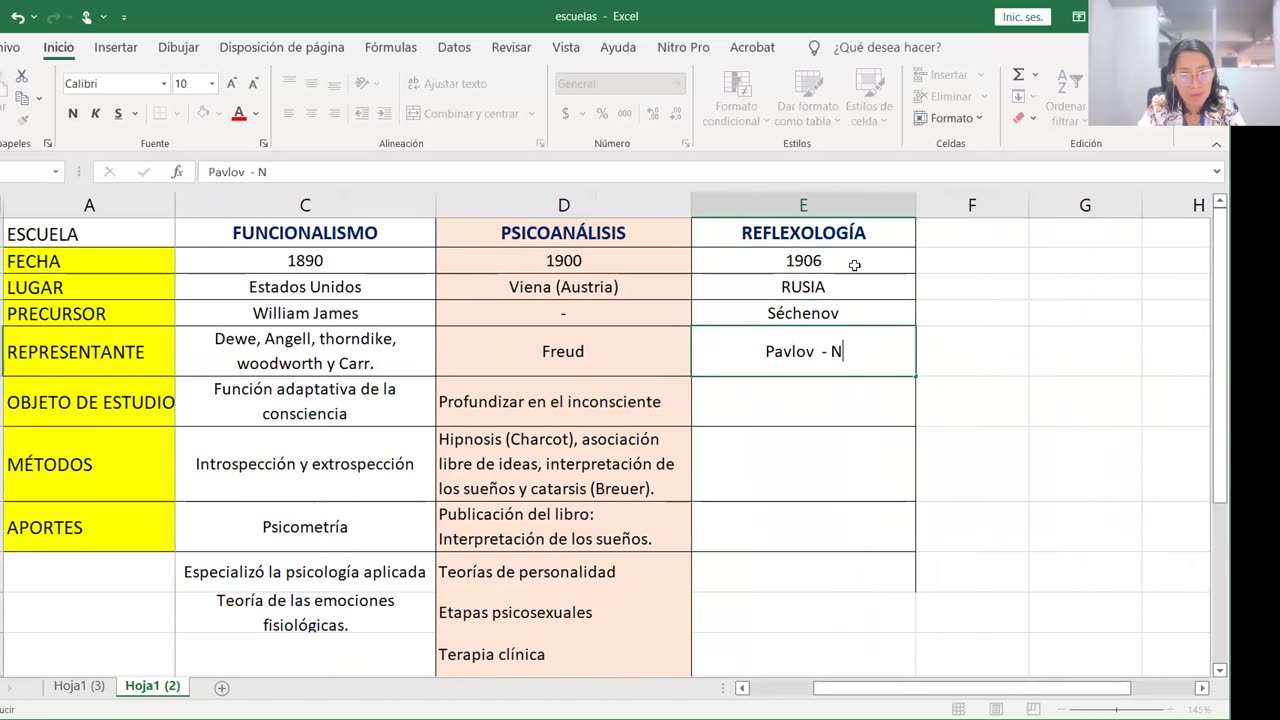Apply the fill color paint bucket
Viewport: 1280px width, 720px height.
(203, 113)
